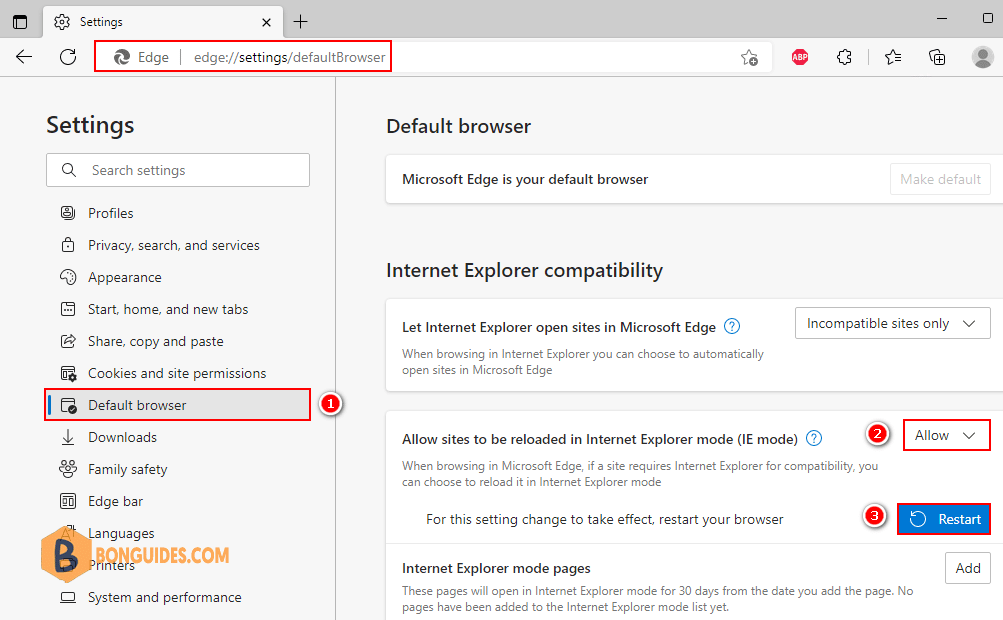The image size is (1003, 620).
Task: Click the Internet Explorer mode pages heading
Action: coord(496,568)
